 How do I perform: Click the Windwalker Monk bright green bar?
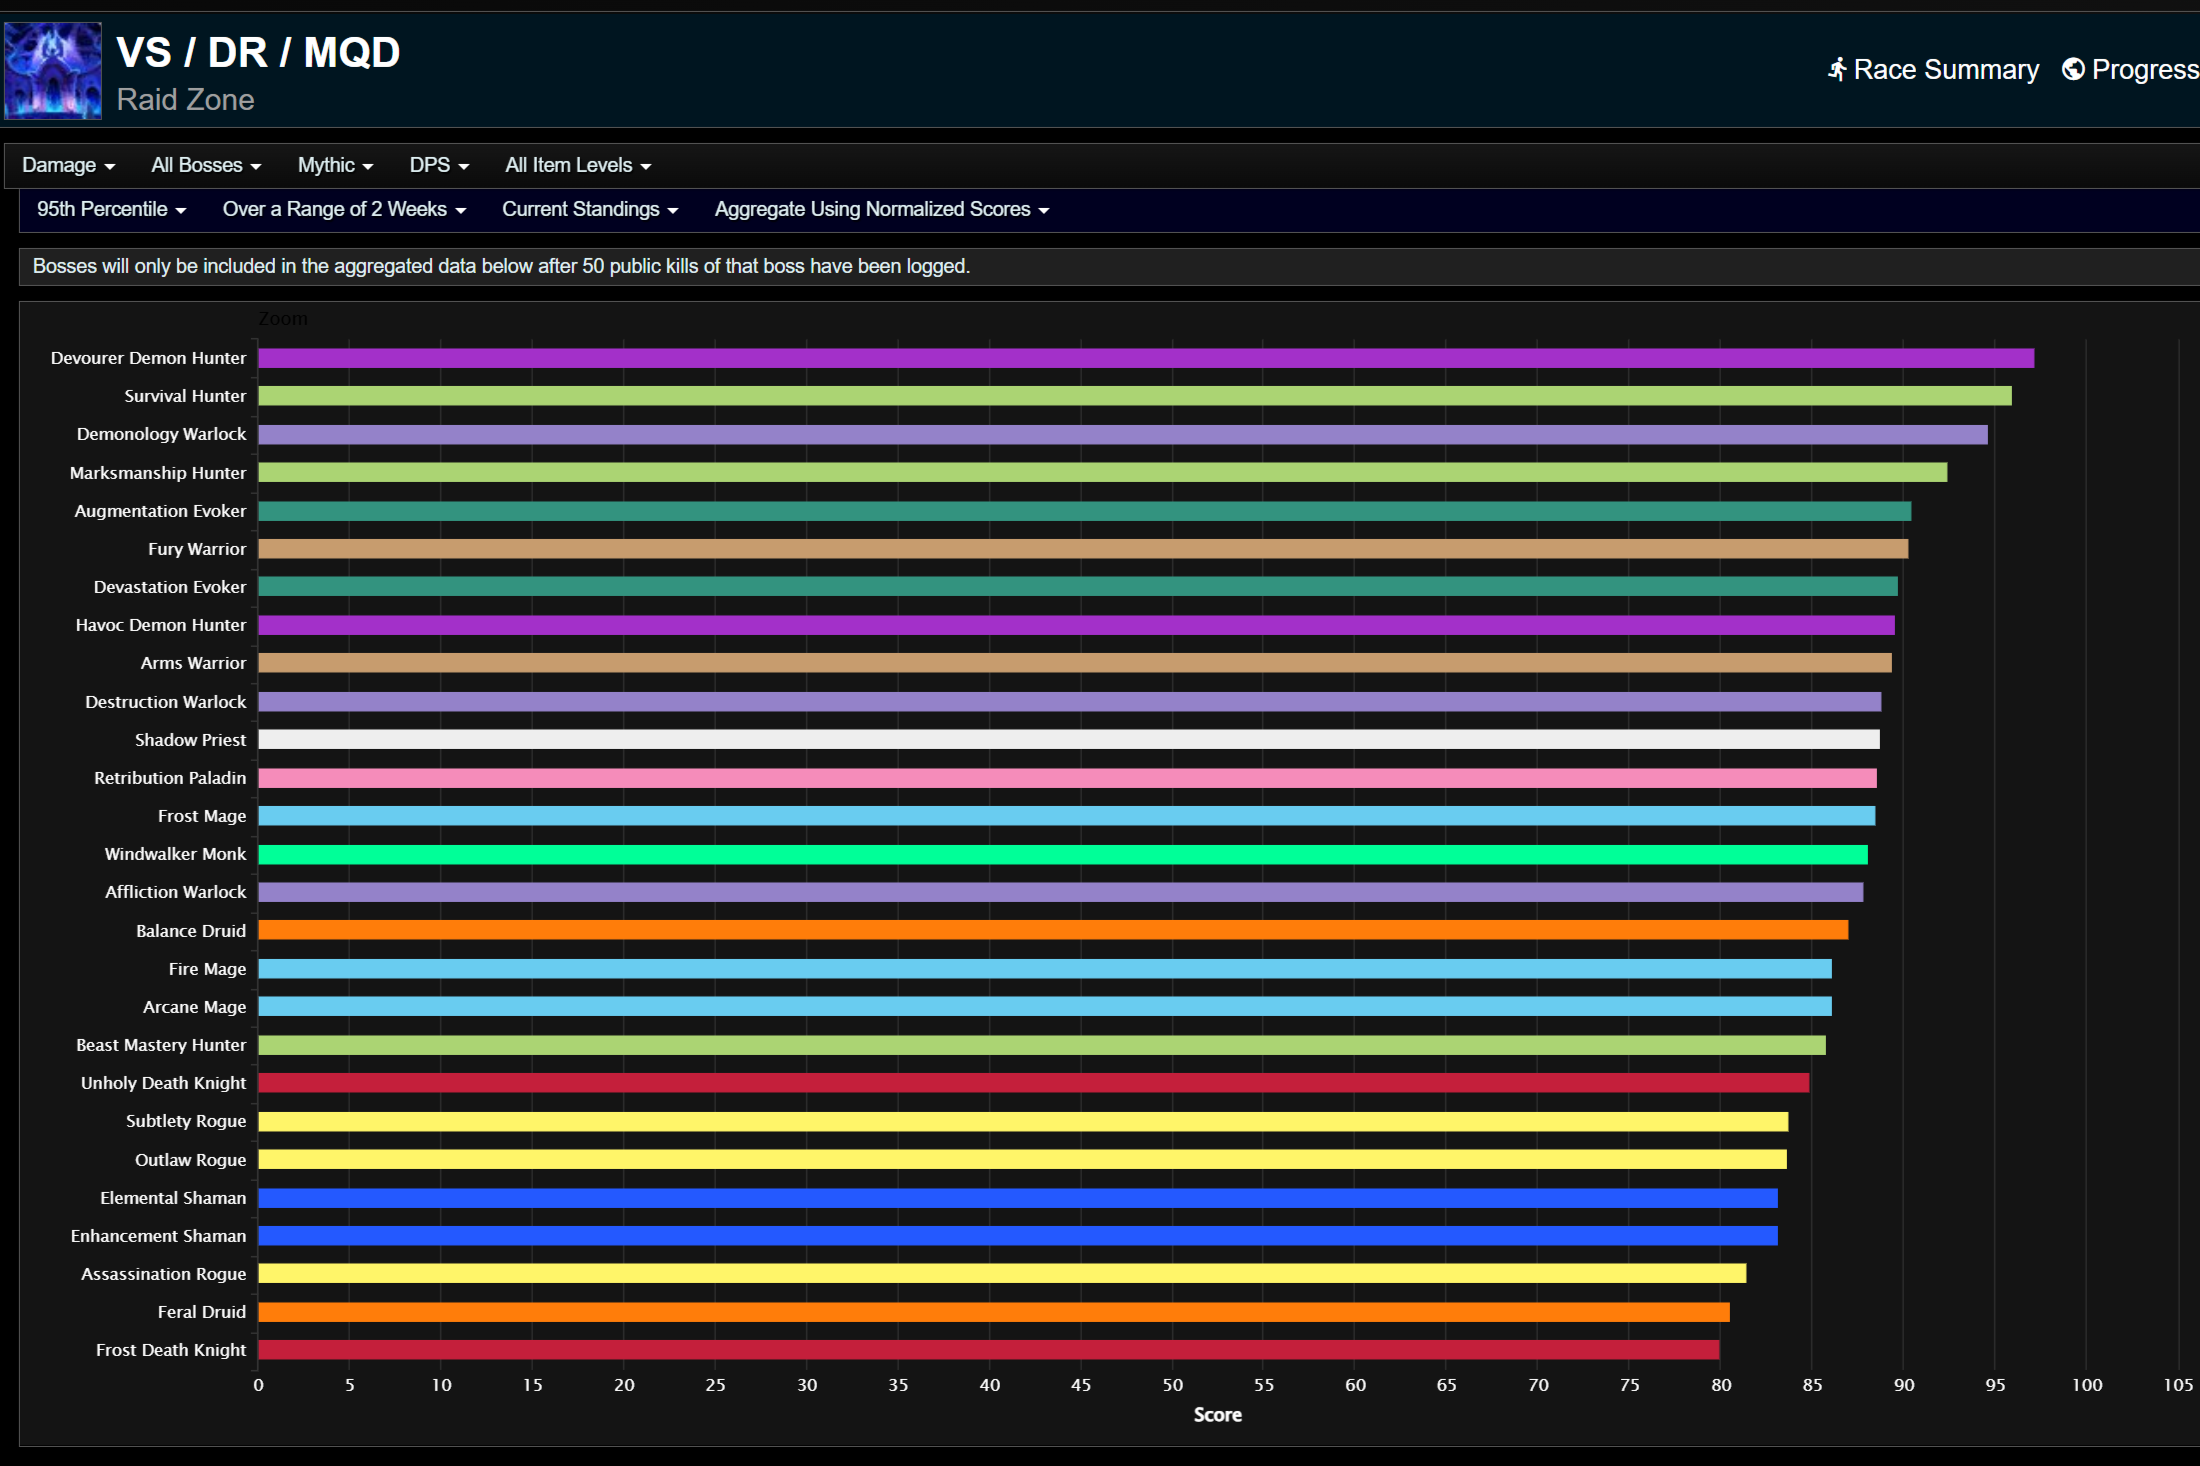tap(1062, 854)
